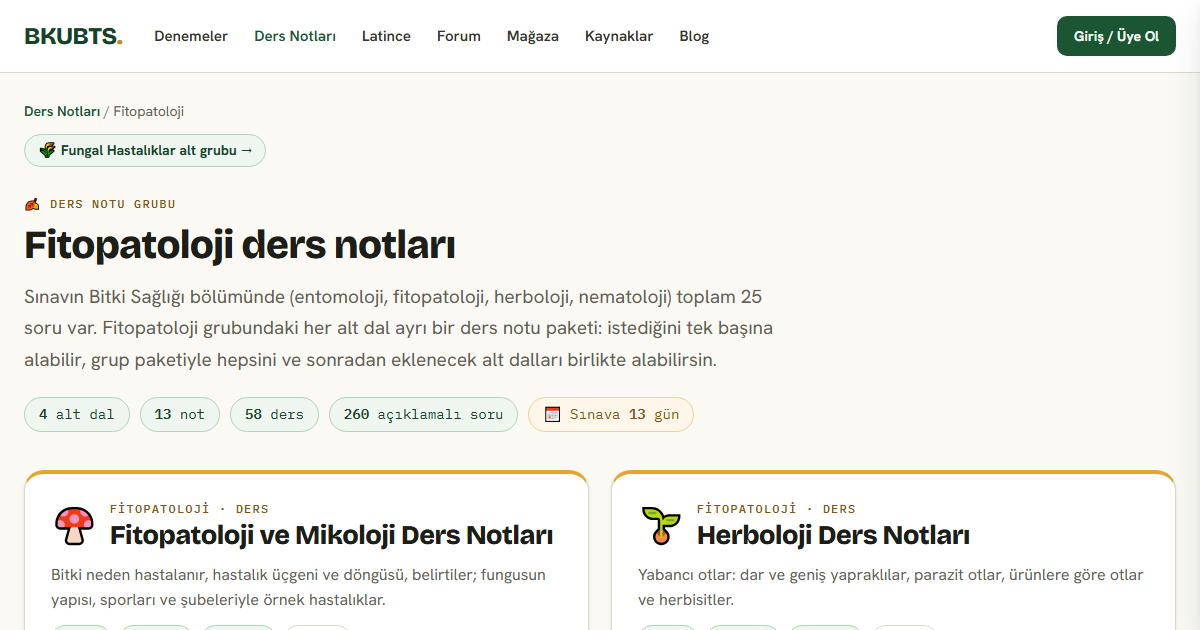Click the Giriş / Üye Ol button
This screenshot has height=630, width=1200.
[1116, 36]
